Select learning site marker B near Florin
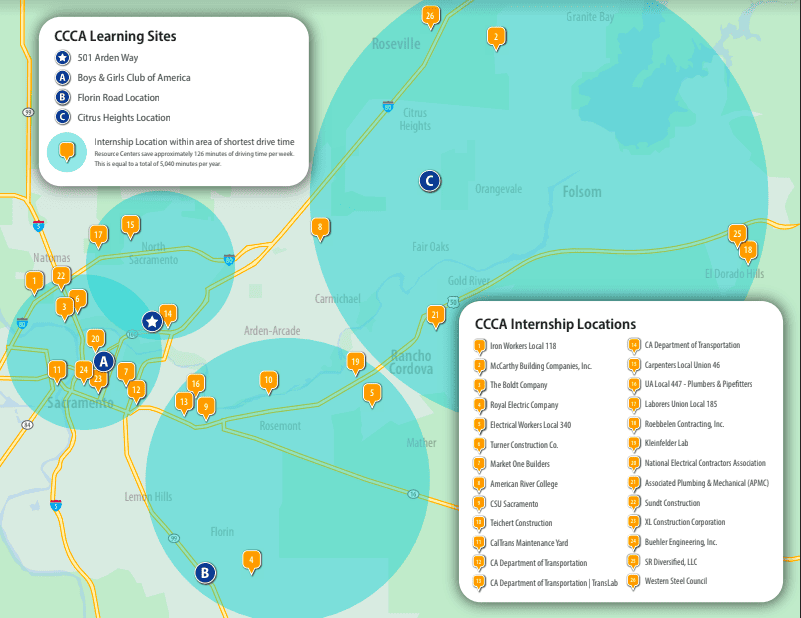The image size is (801, 618). tap(204, 573)
